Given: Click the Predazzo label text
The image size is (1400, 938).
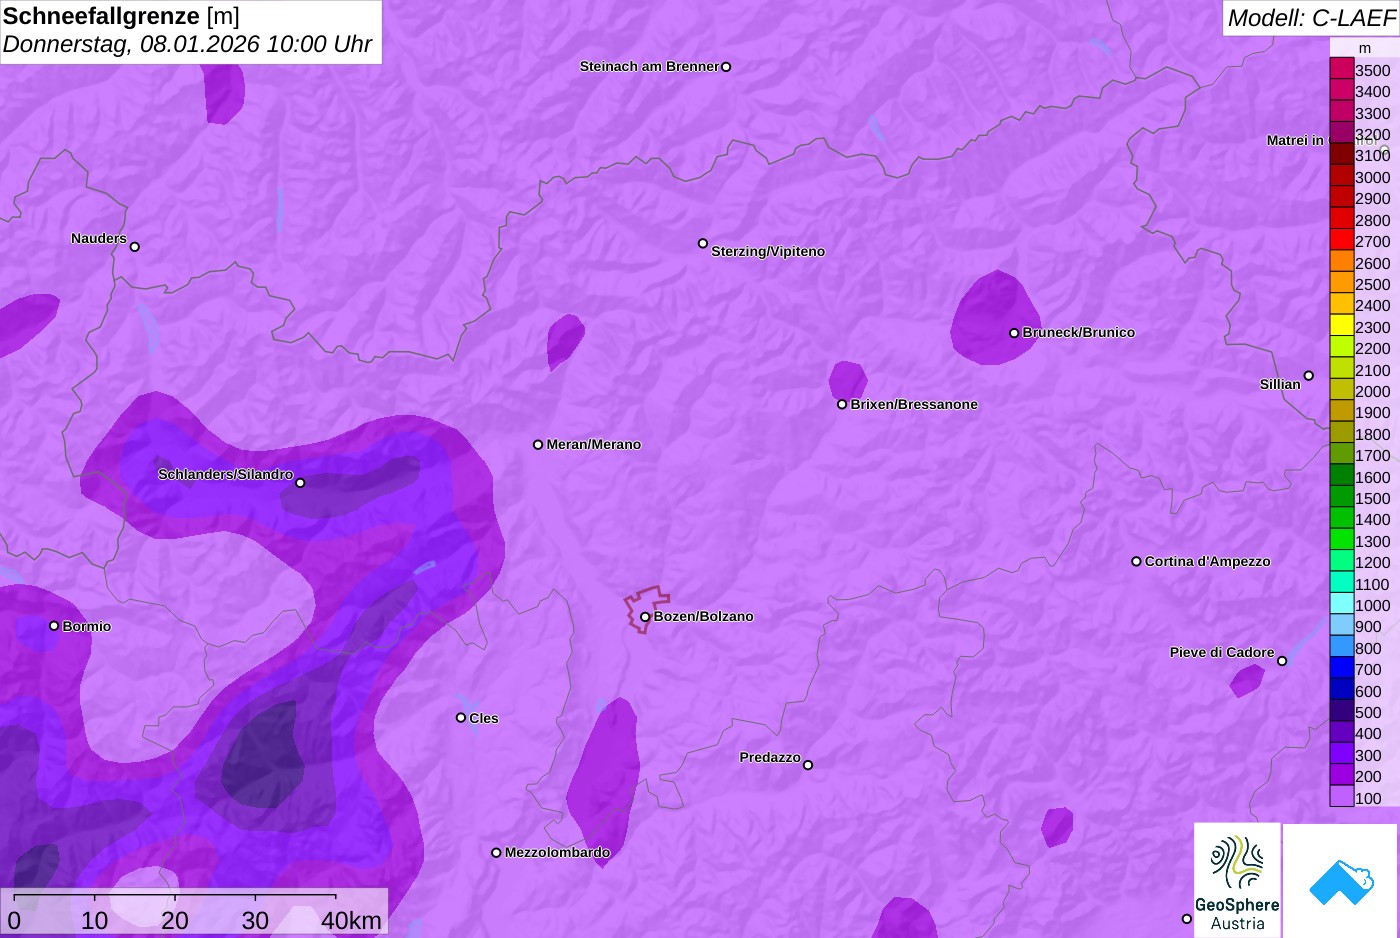Looking at the screenshot, I should [770, 758].
